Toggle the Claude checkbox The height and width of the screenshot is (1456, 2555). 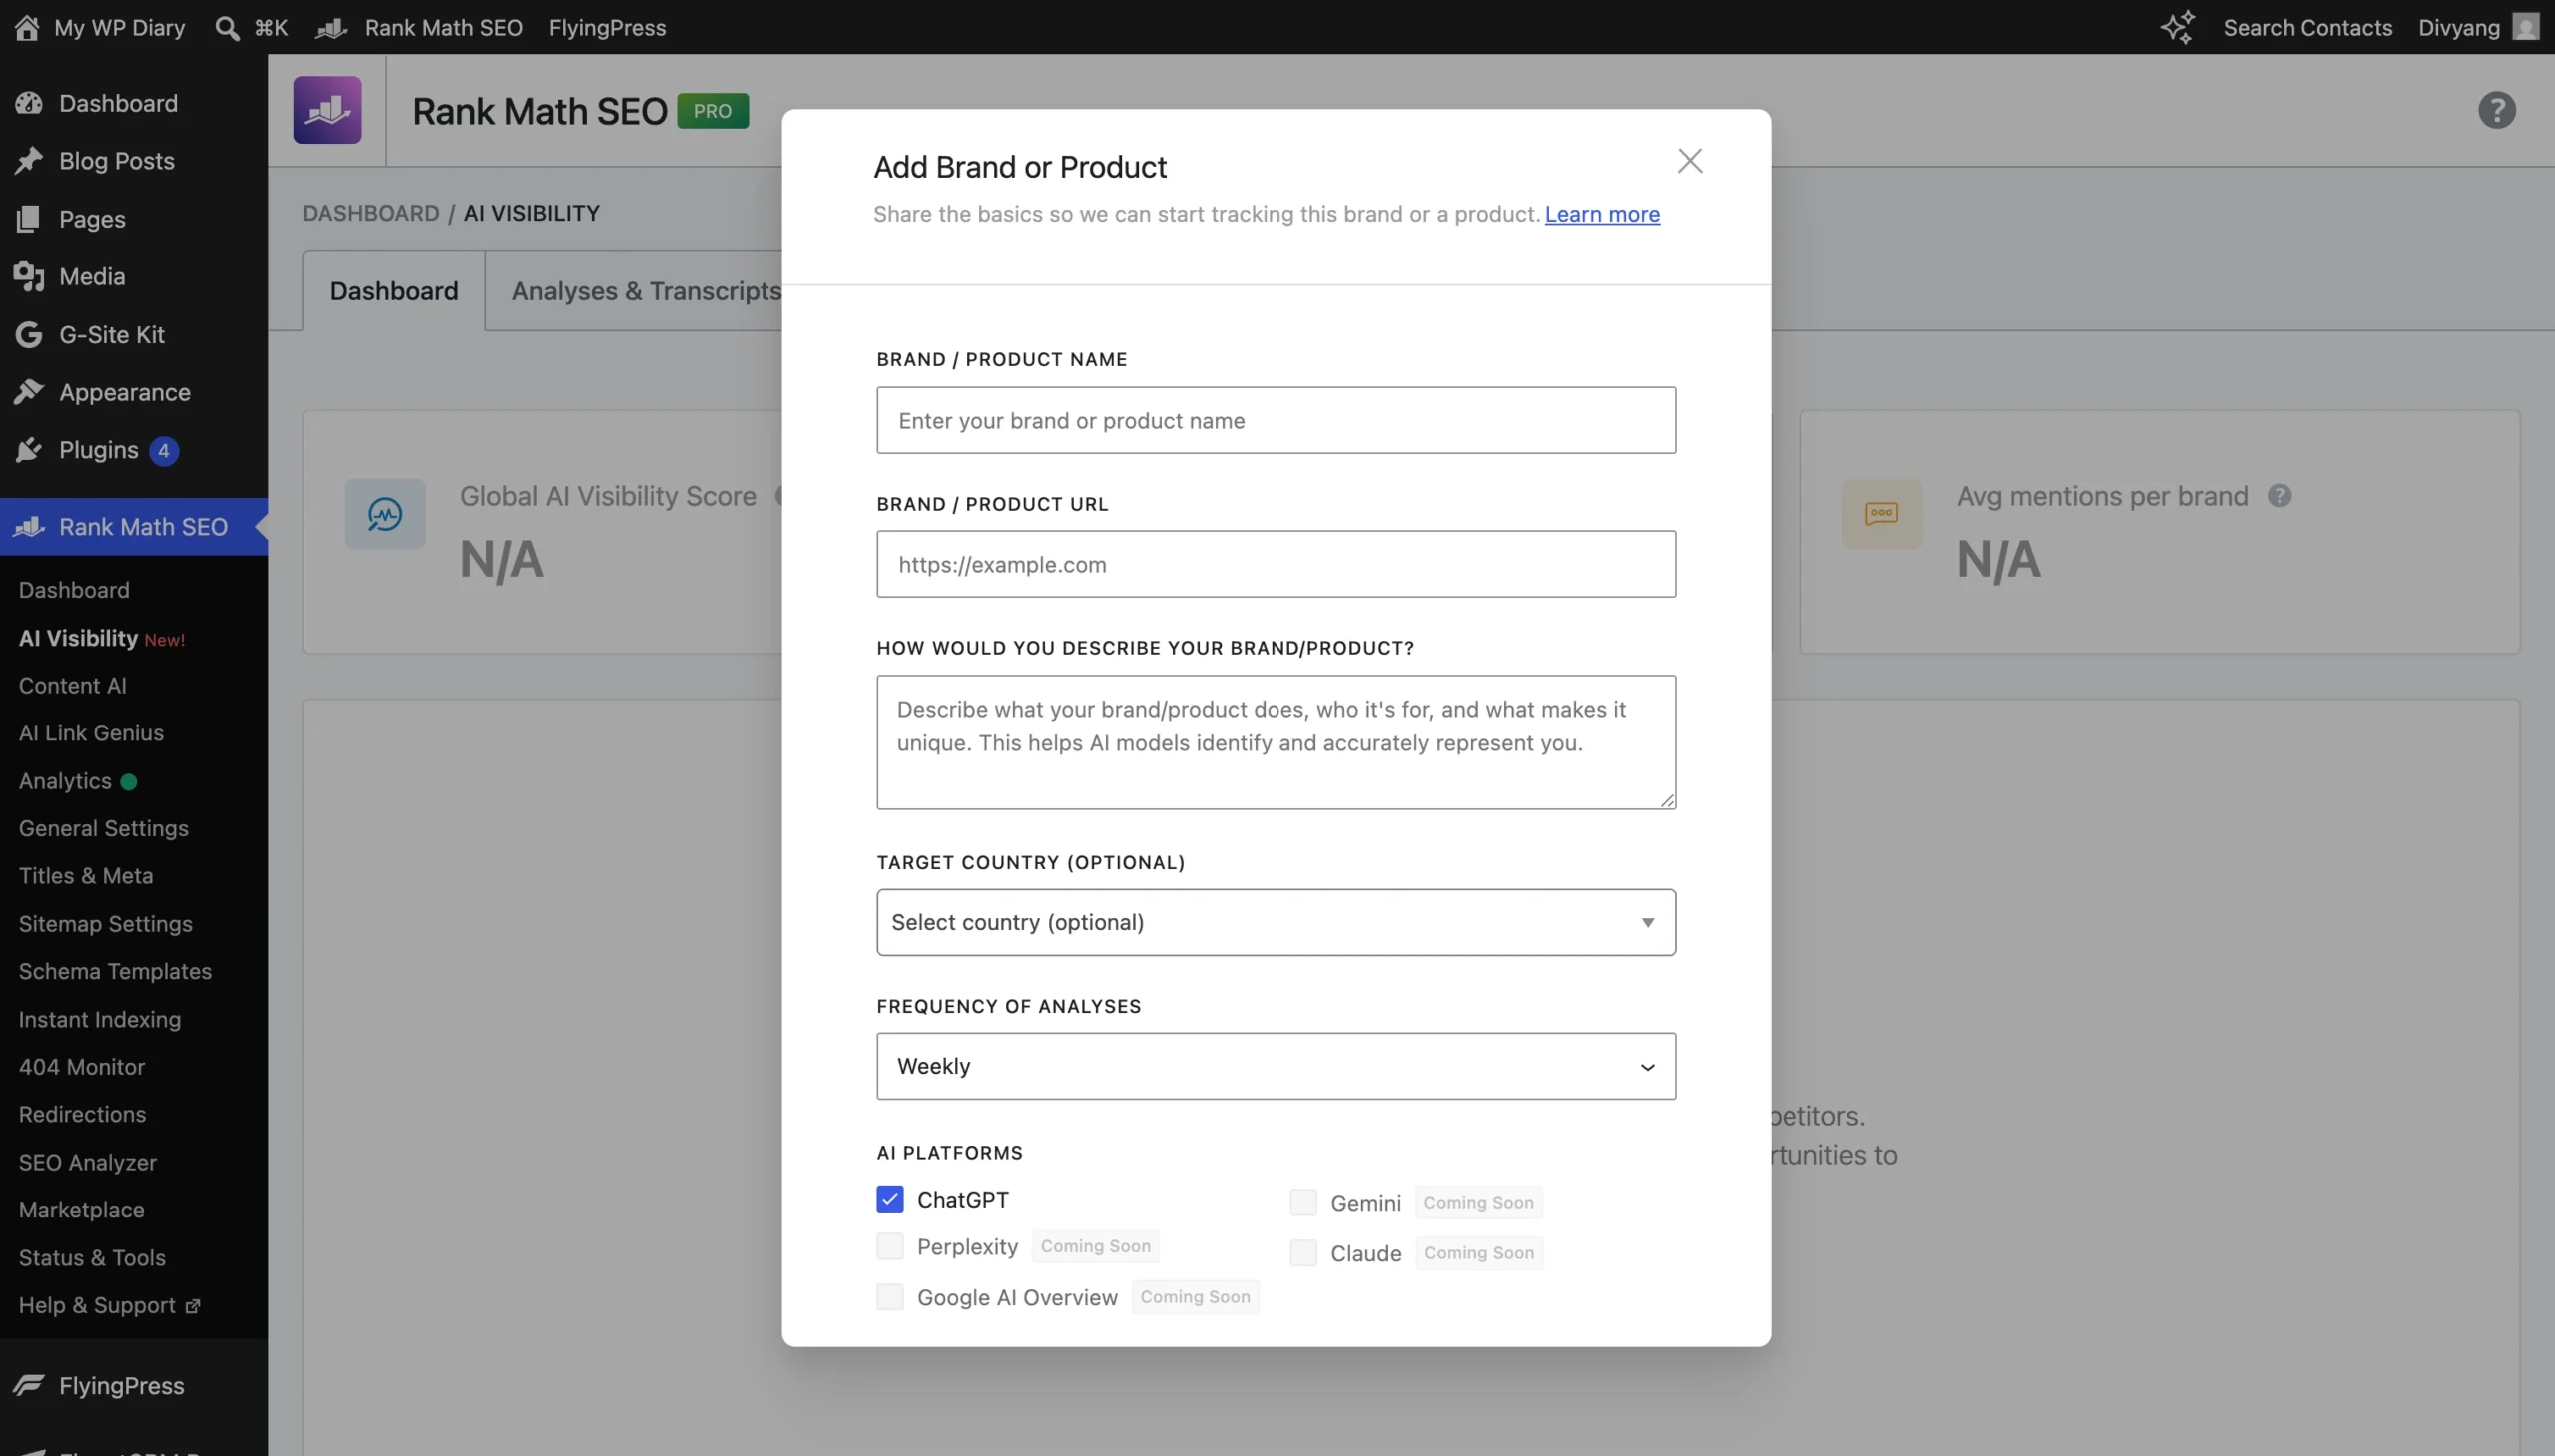coord(1303,1253)
